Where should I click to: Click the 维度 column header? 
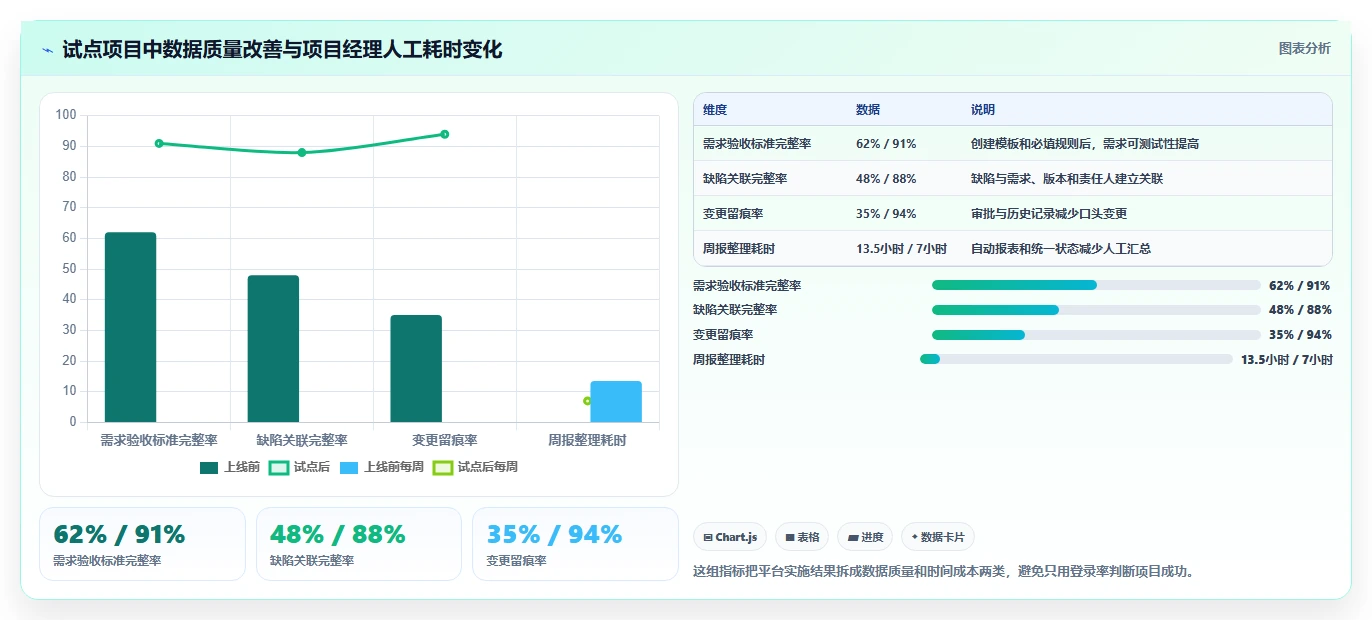click(x=715, y=110)
